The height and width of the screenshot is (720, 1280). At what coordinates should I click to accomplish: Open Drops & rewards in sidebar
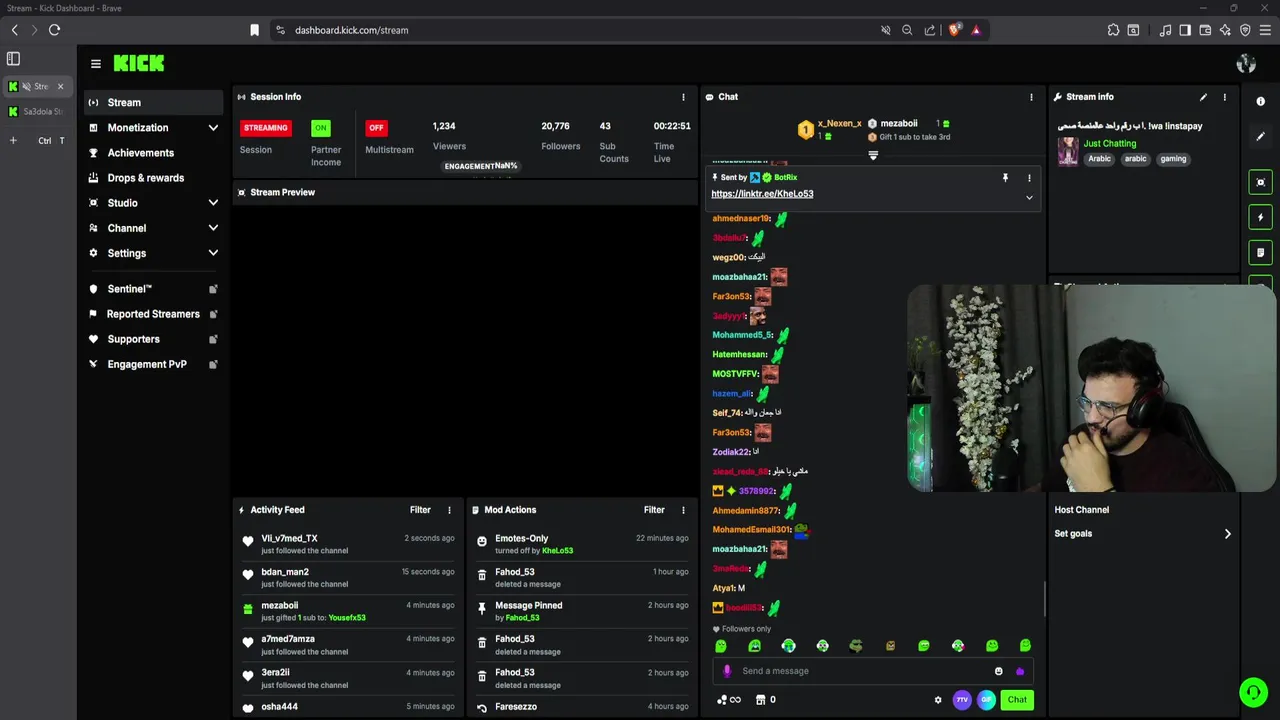[153, 178]
